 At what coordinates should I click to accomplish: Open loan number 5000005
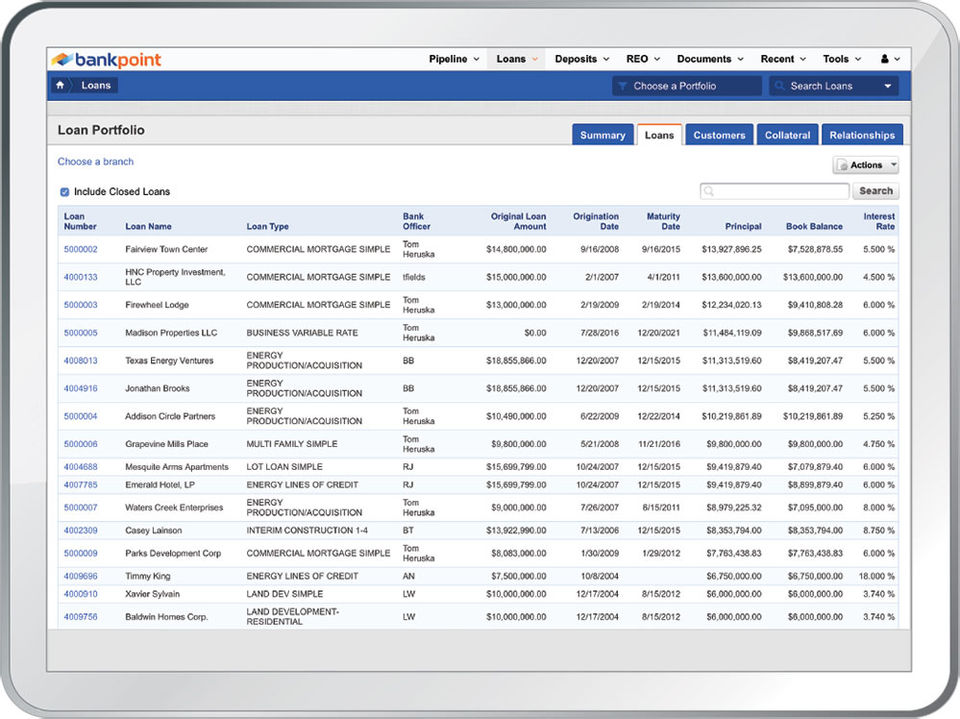tap(81, 333)
